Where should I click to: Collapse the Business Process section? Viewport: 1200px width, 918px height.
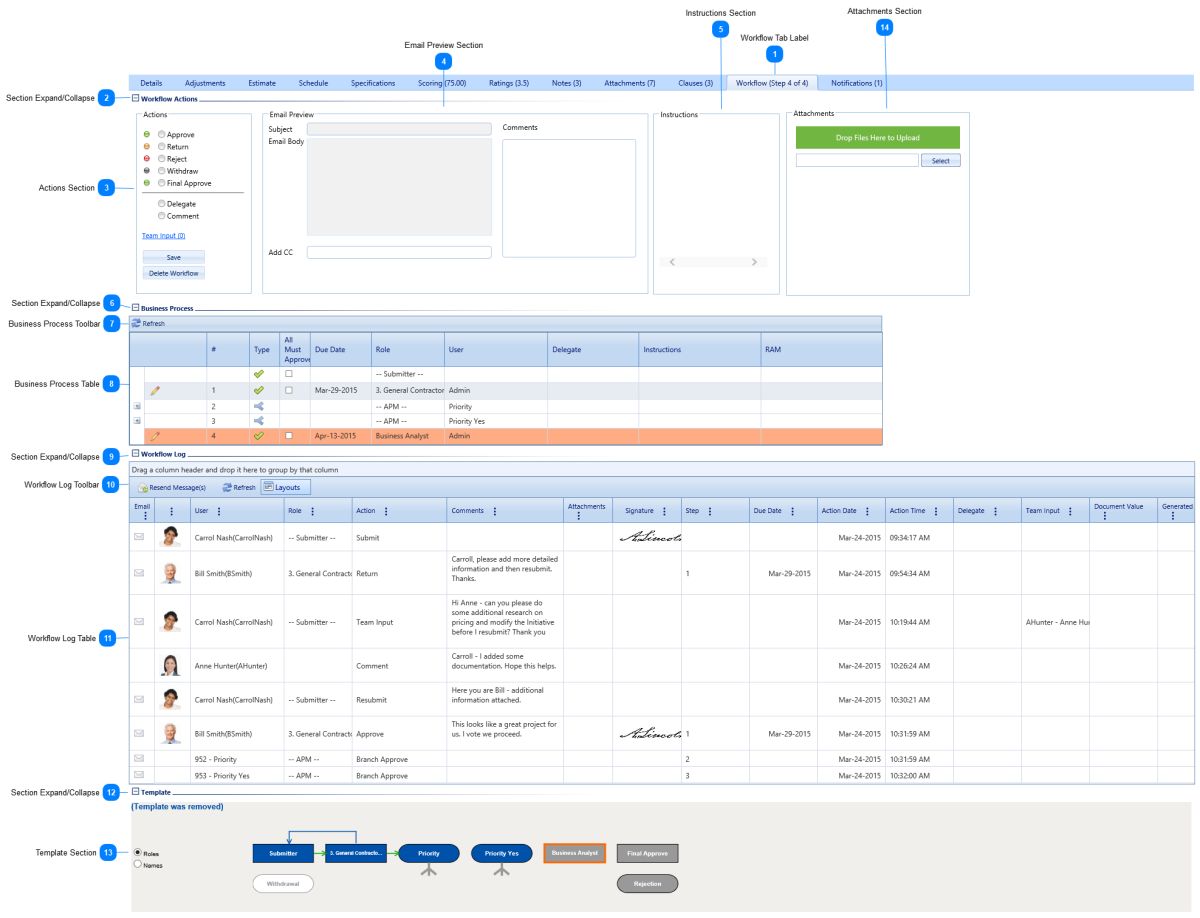tap(135, 308)
